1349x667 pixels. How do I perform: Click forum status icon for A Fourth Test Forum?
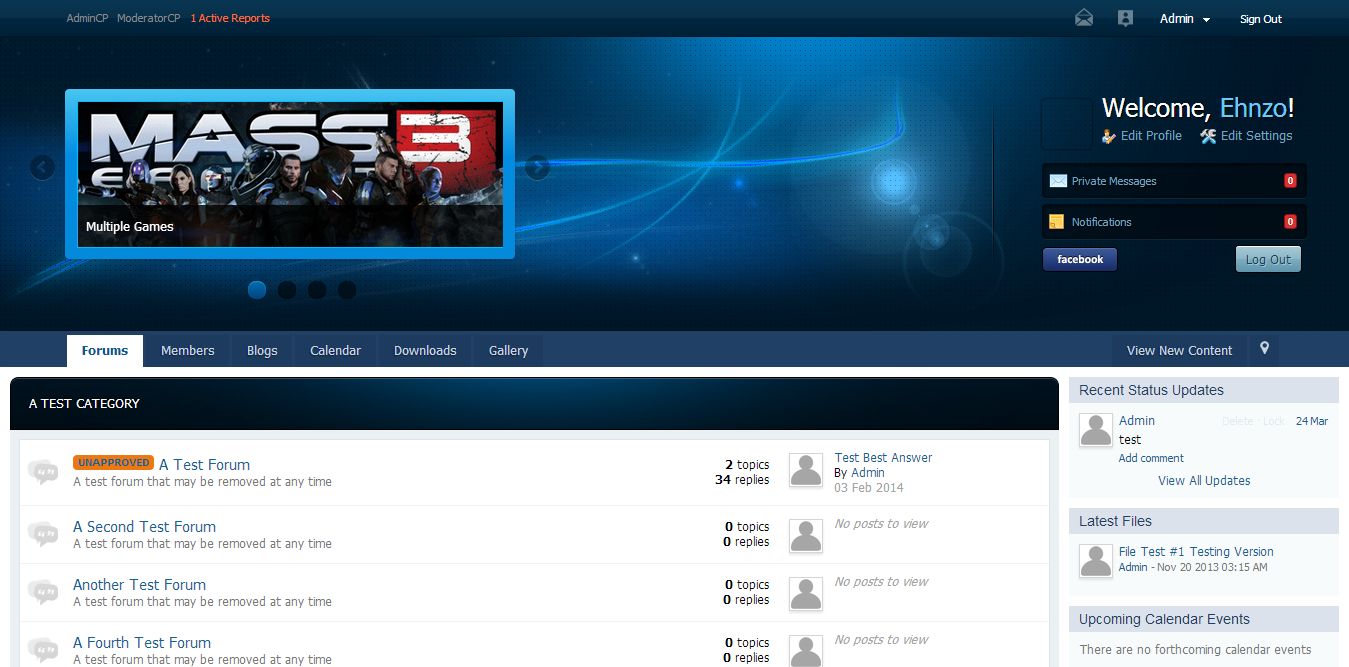pyautogui.click(x=43, y=648)
